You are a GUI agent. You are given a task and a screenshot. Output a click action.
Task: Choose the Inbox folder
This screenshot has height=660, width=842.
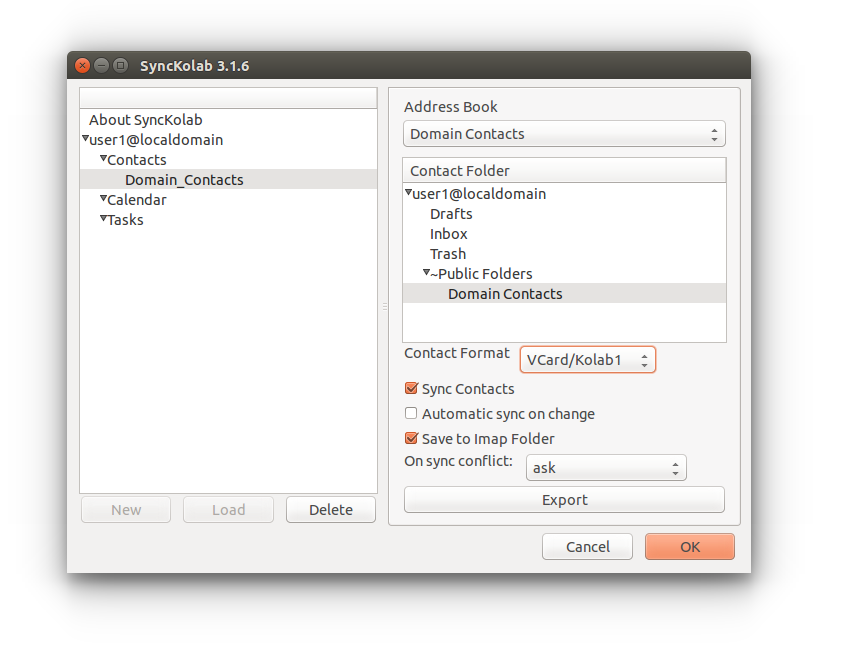click(449, 234)
